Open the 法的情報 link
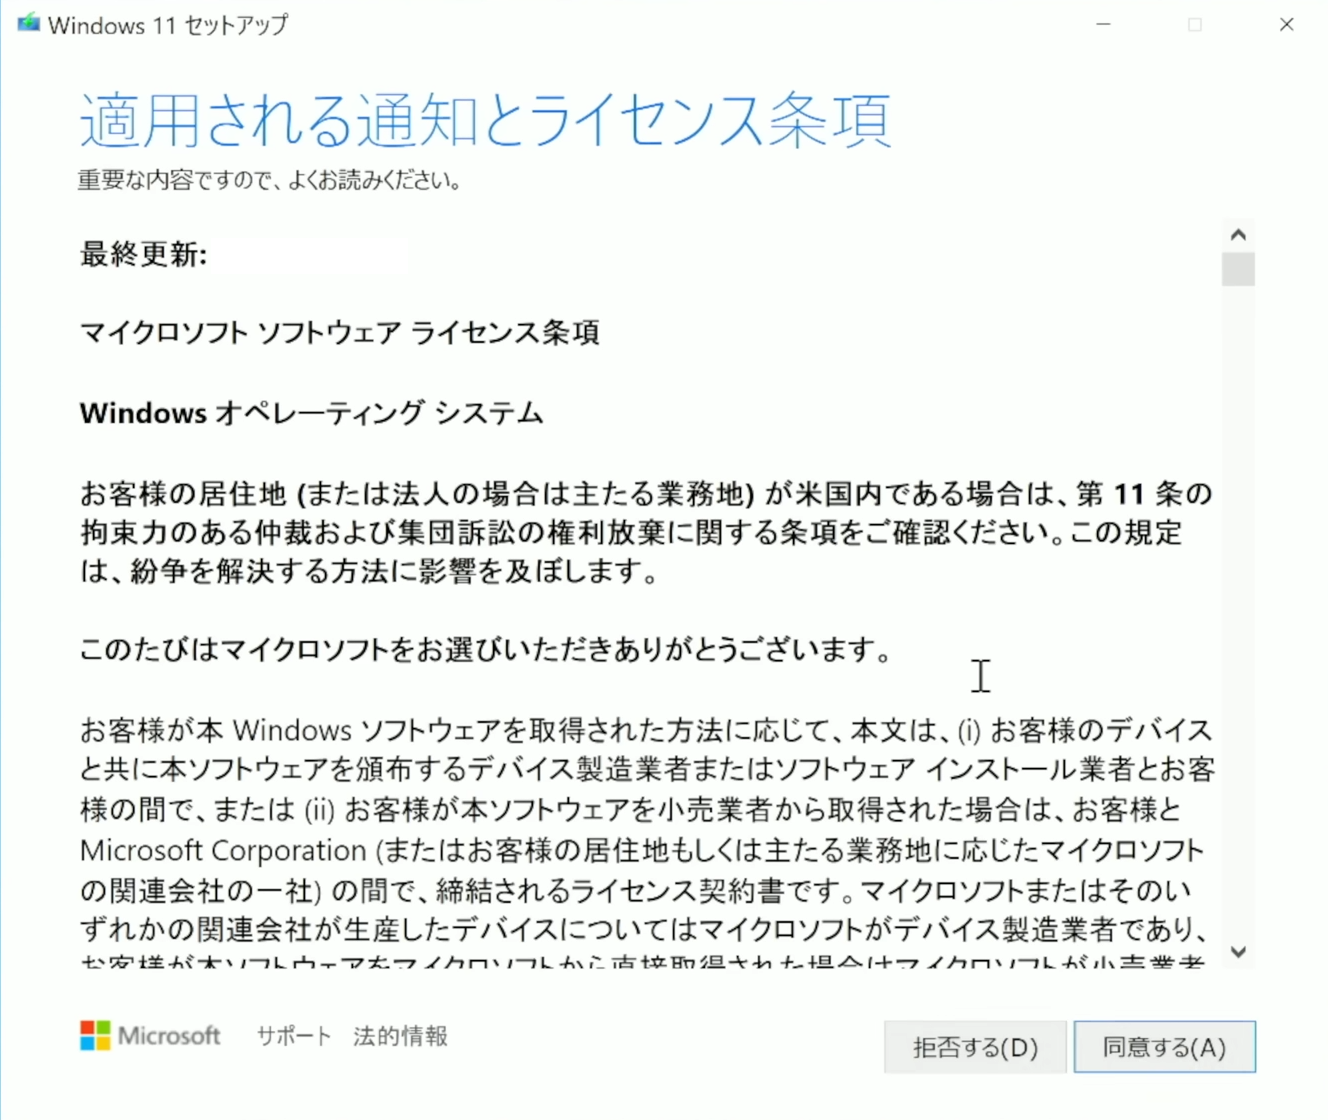Image resolution: width=1328 pixels, height=1120 pixels. click(400, 1036)
